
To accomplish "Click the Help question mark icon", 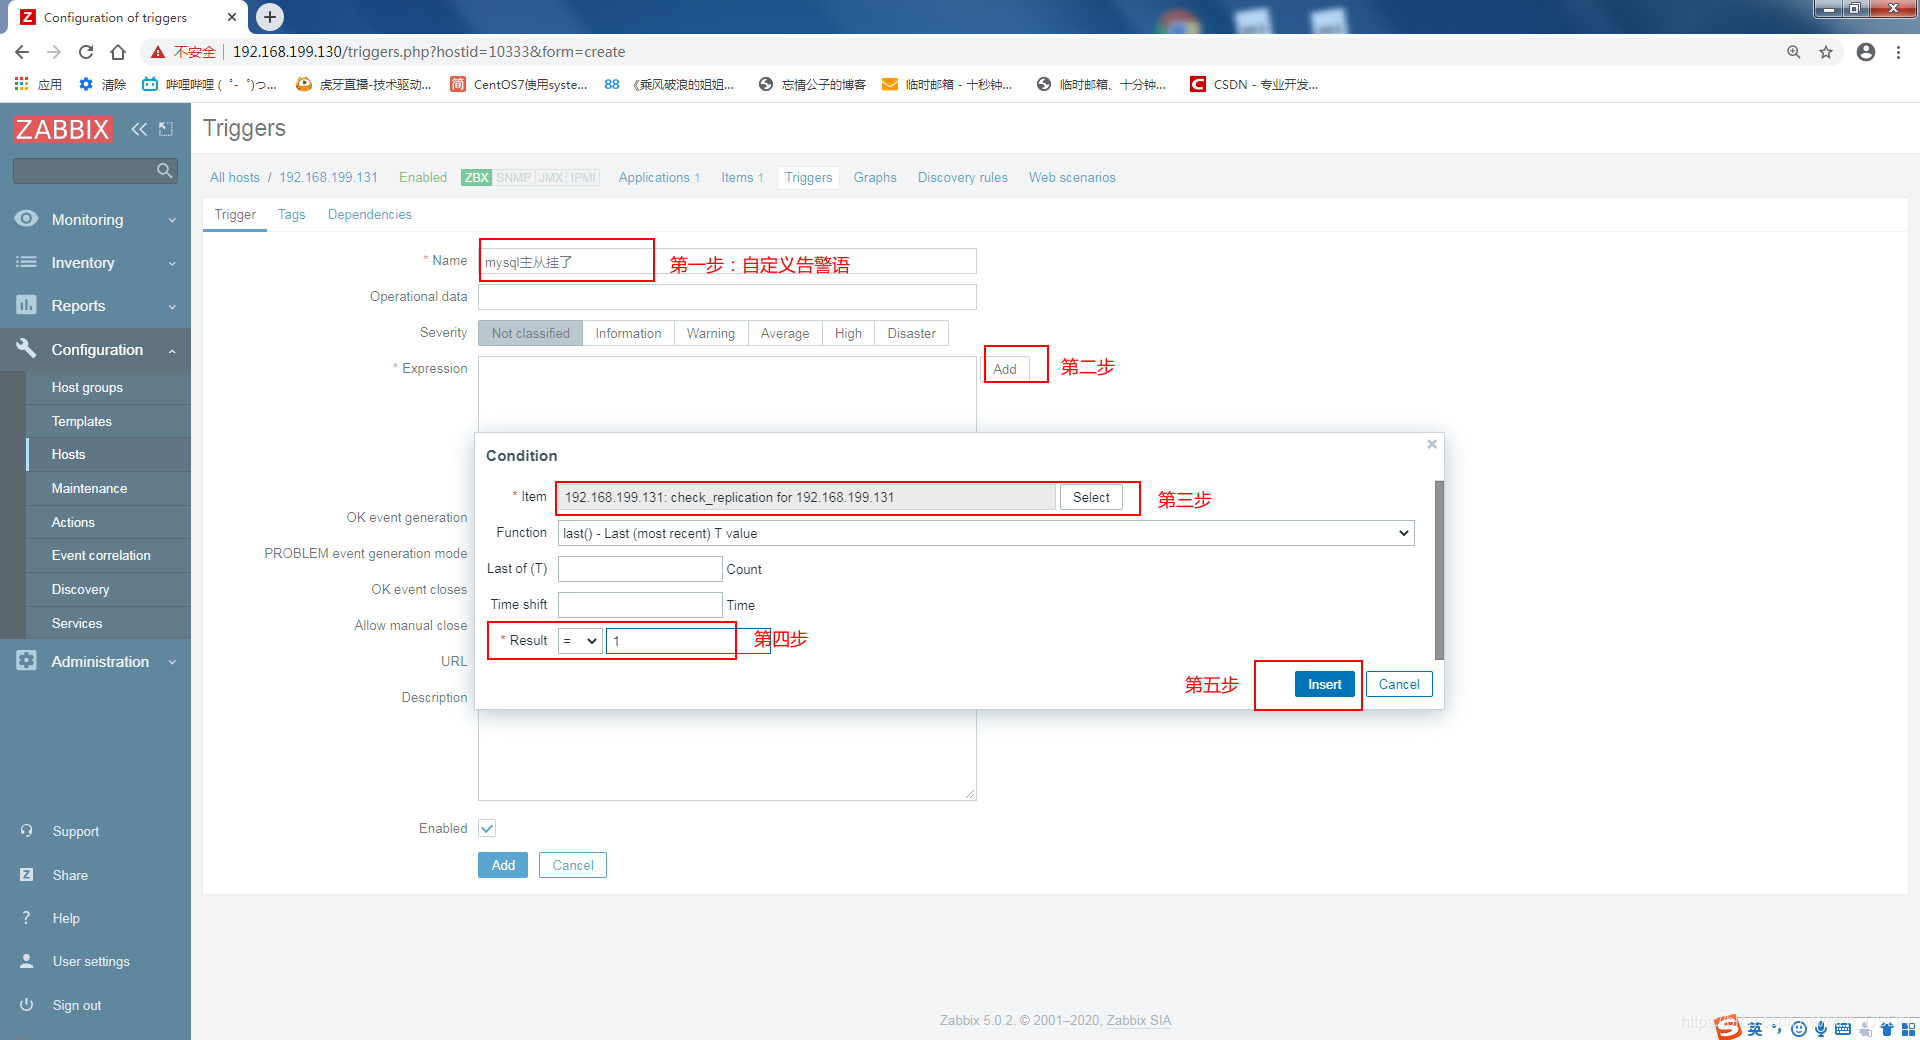I will (x=27, y=918).
